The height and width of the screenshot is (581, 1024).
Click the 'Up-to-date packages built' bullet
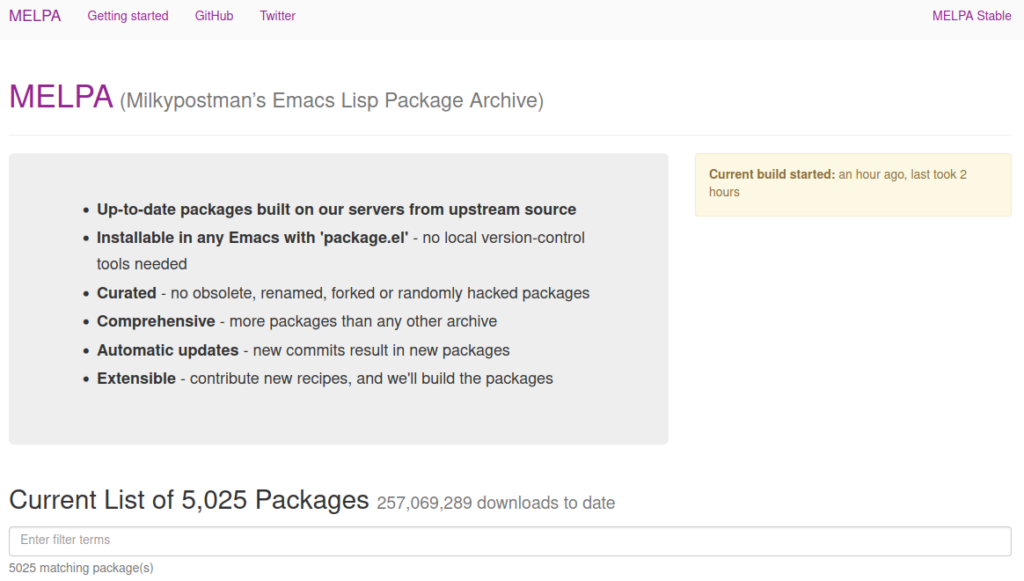pyautogui.click(x=336, y=210)
